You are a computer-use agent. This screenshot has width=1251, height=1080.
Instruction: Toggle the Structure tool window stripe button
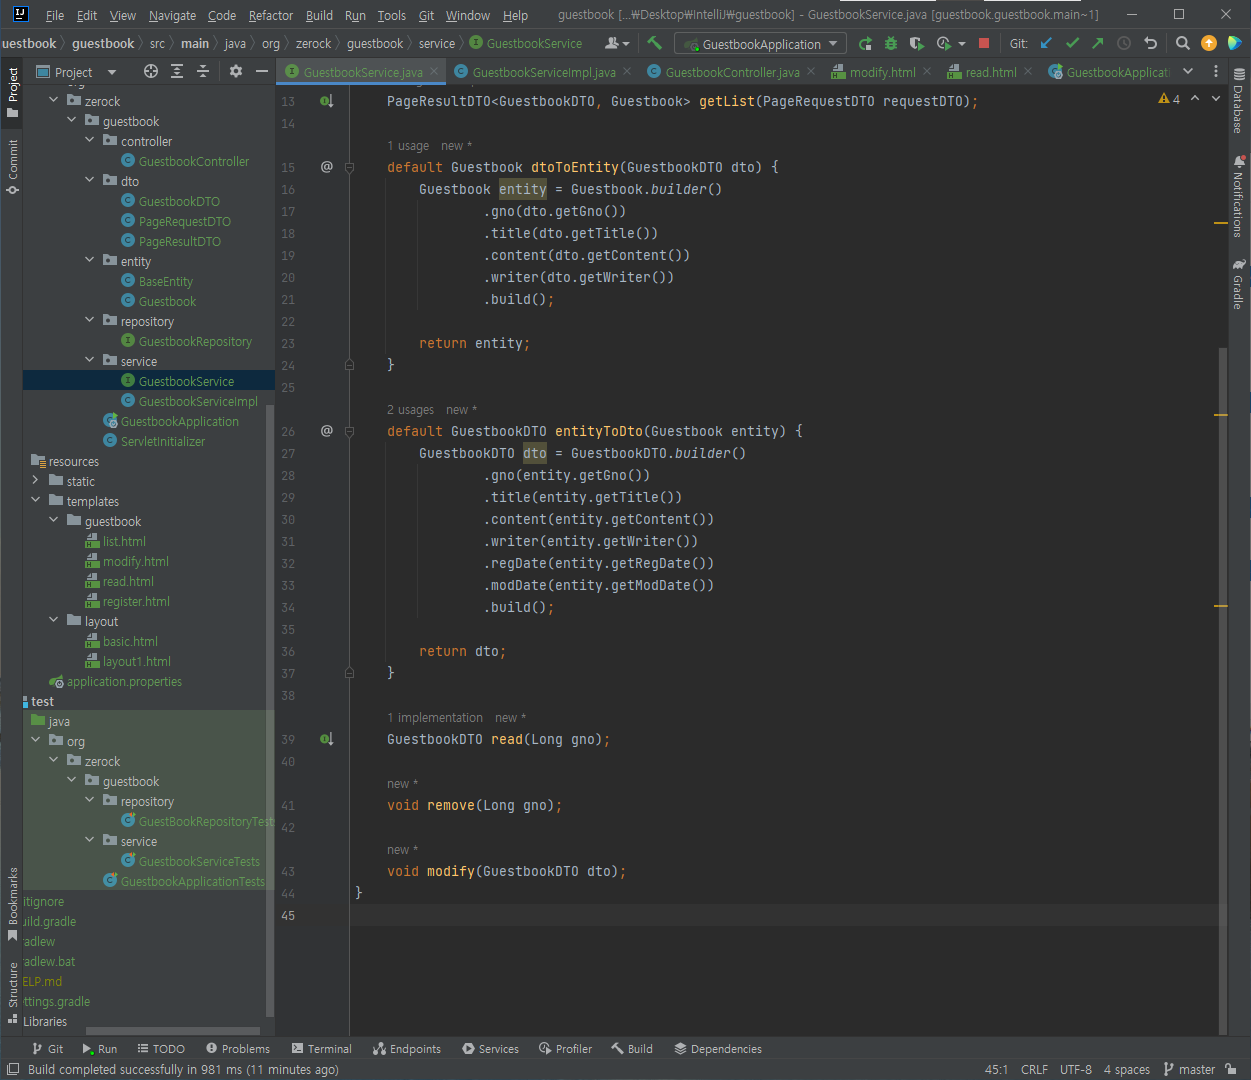click(12, 993)
